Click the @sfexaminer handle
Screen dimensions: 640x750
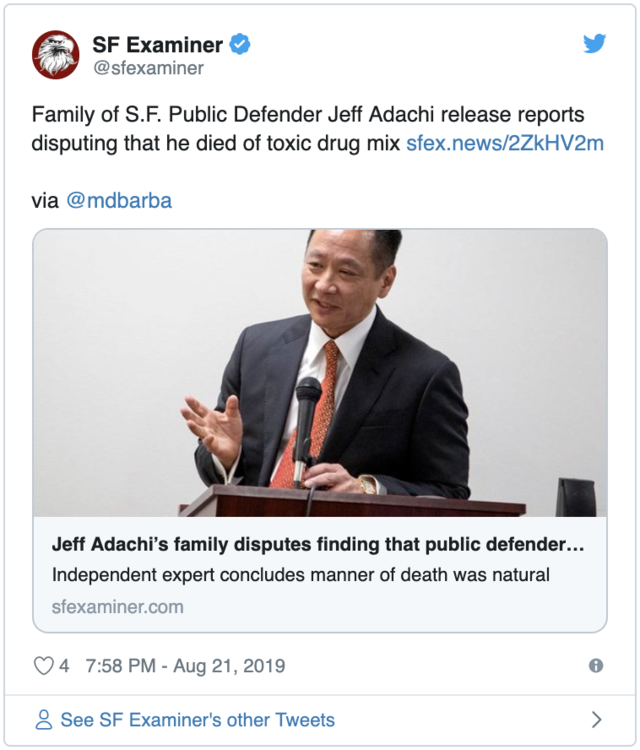click(148, 68)
